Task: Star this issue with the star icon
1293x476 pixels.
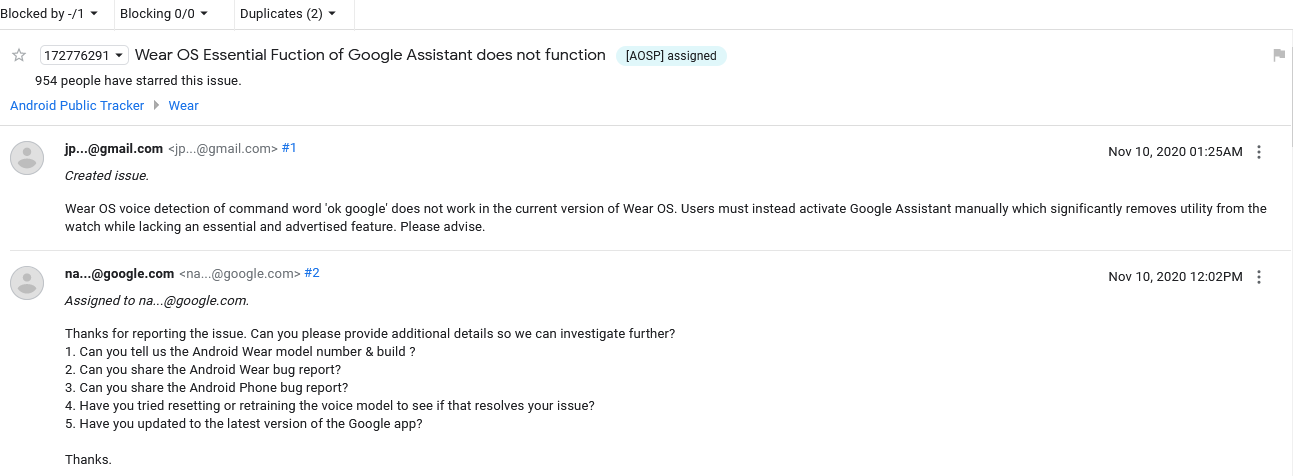Action: tap(18, 55)
